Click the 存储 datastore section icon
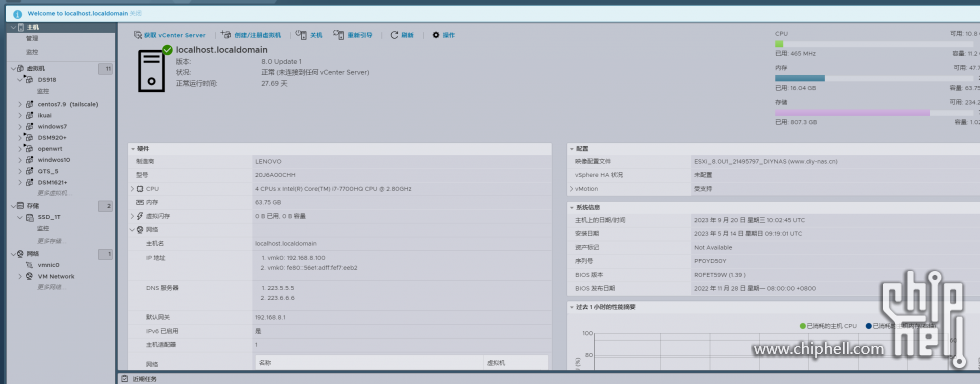The image size is (980, 384). pos(21,206)
